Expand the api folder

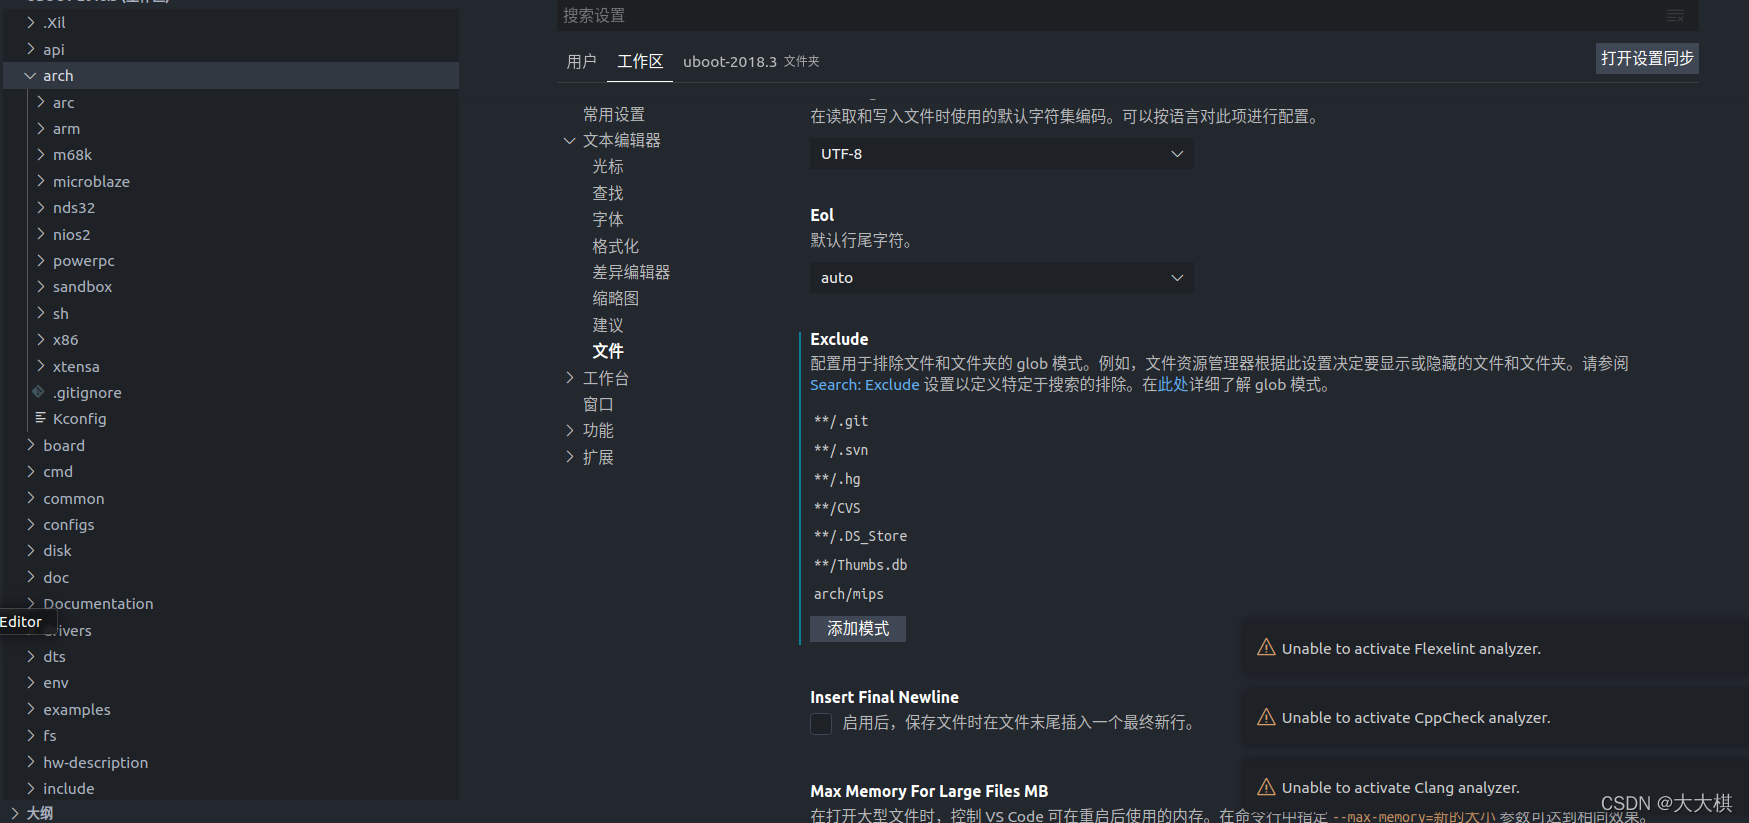click(30, 49)
